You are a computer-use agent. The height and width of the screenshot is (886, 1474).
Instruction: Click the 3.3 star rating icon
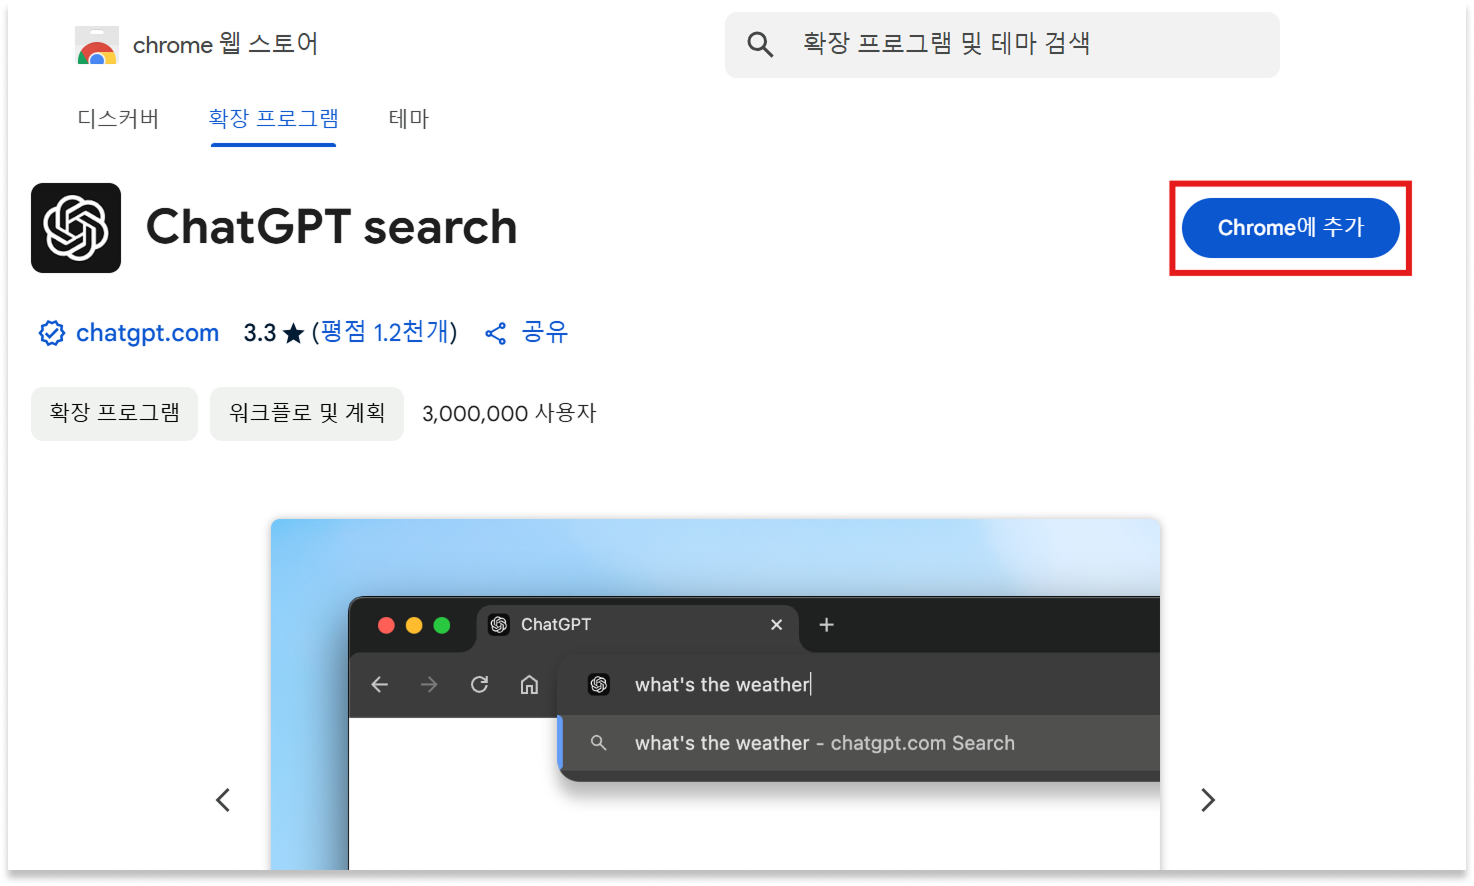pyautogui.click(x=293, y=333)
